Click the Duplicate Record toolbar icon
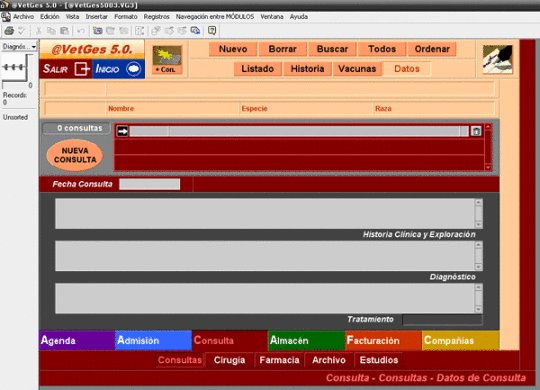 (110, 31)
